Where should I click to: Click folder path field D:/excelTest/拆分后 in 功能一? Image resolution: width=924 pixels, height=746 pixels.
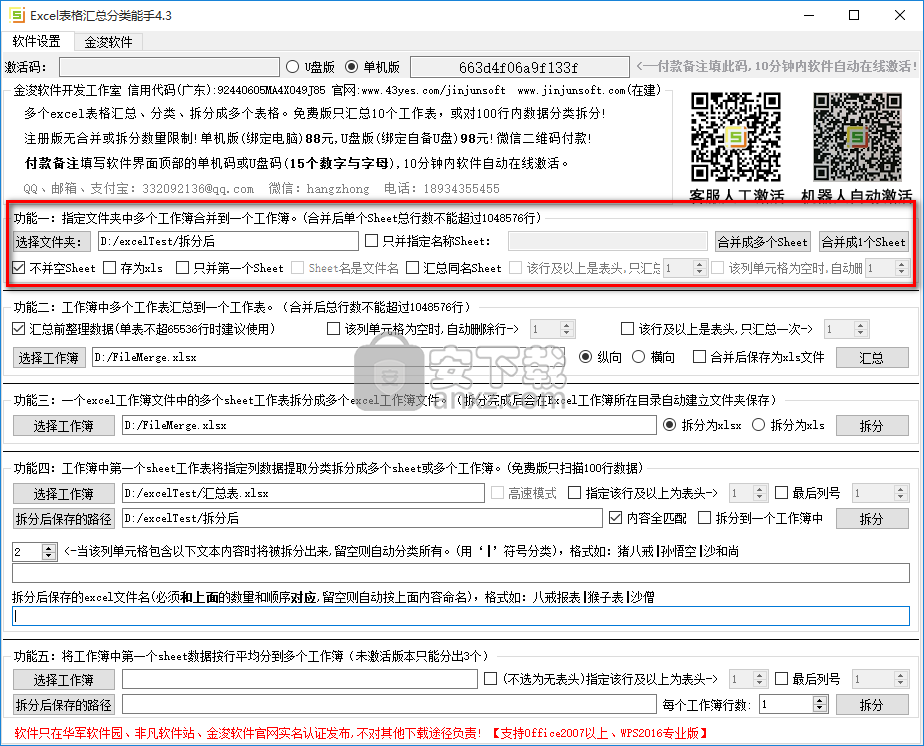tap(227, 241)
